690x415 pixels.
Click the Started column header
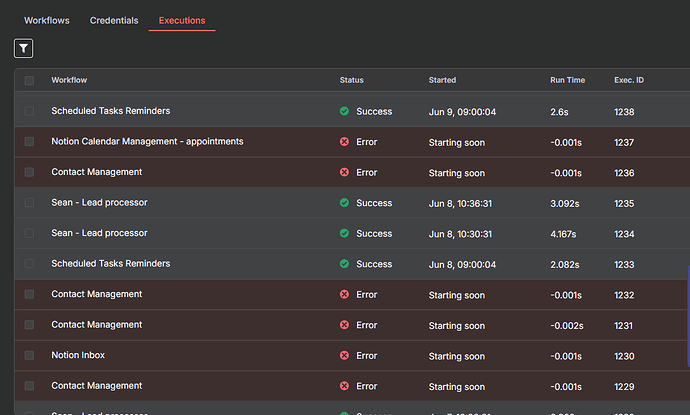442,80
